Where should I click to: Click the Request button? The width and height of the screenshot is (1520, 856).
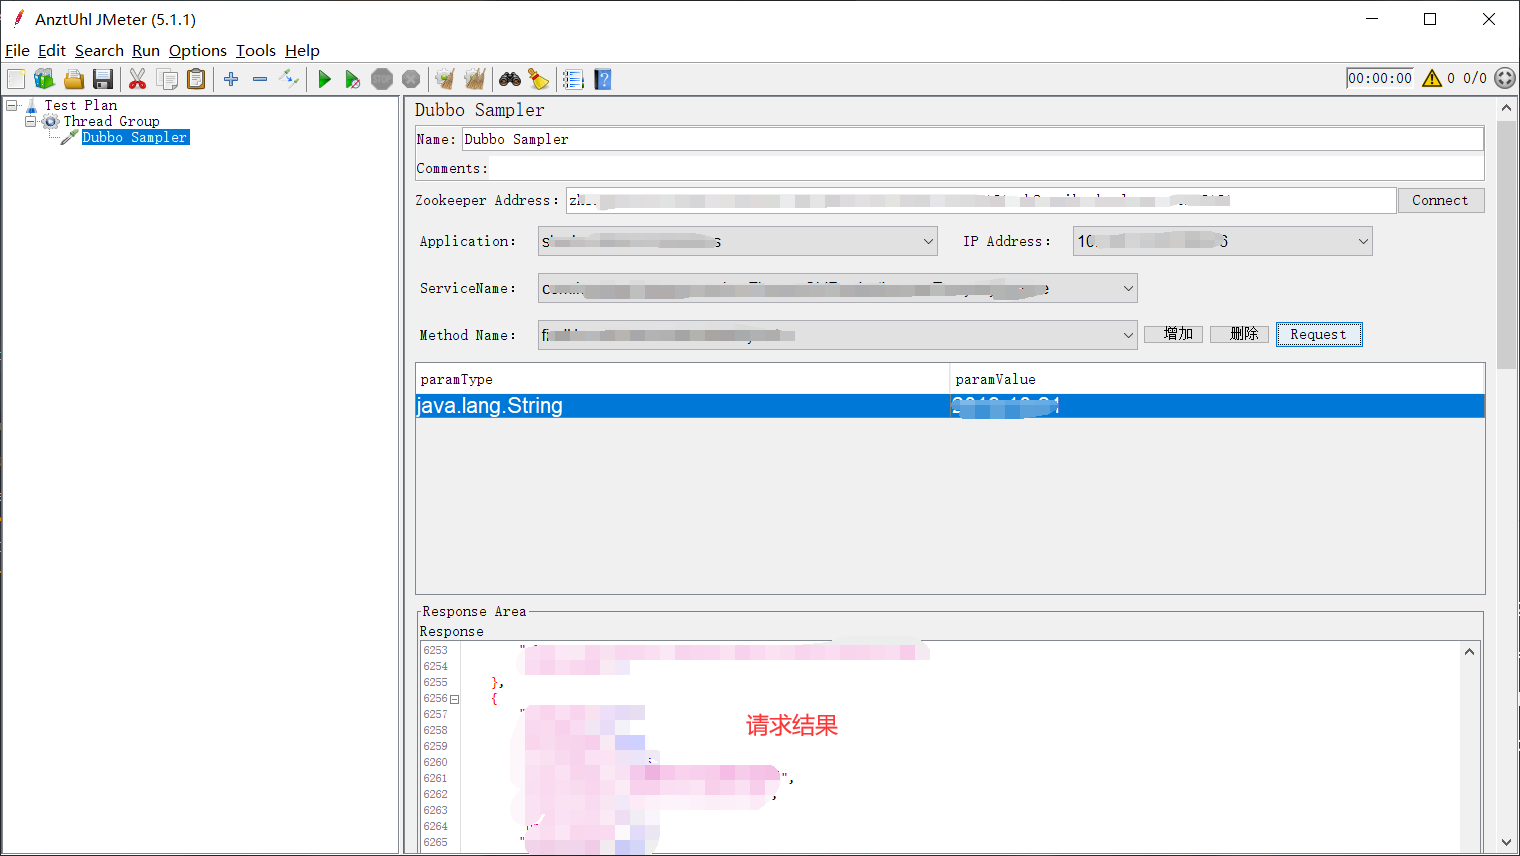click(x=1318, y=335)
